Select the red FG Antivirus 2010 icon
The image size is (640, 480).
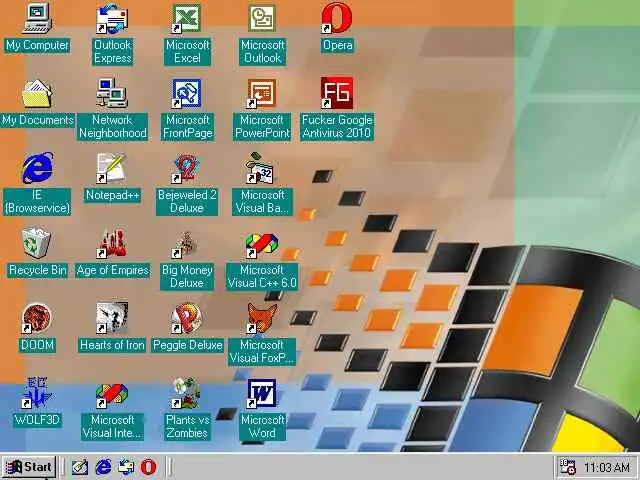pyautogui.click(x=336, y=93)
